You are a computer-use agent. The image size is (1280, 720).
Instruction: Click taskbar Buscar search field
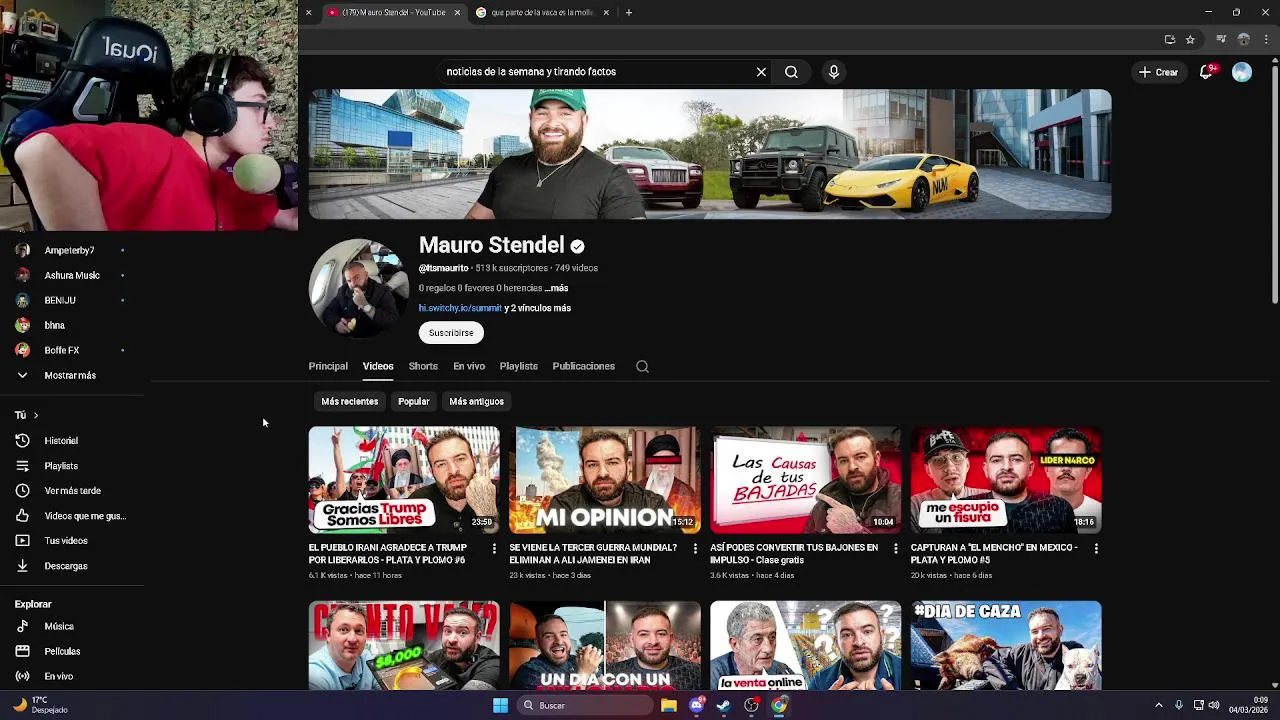pyautogui.click(x=586, y=705)
